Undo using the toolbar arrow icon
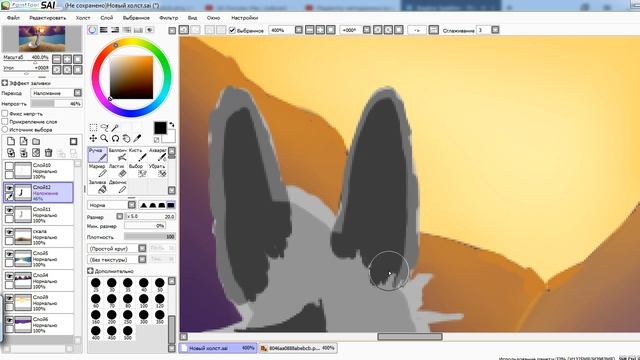This screenshot has width=640, height=360. pos(184,30)
